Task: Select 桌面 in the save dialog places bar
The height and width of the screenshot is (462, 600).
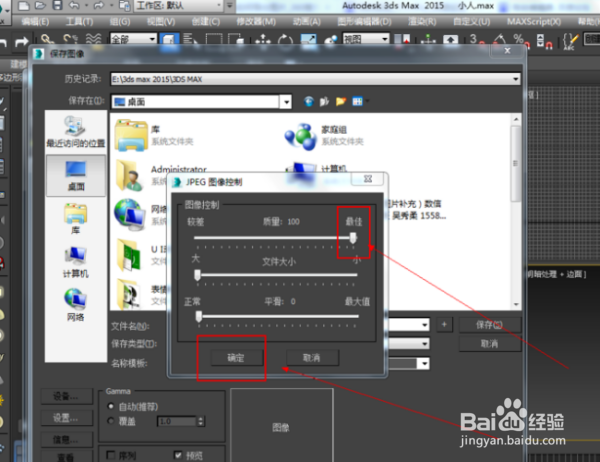Action: coord(76,176)
